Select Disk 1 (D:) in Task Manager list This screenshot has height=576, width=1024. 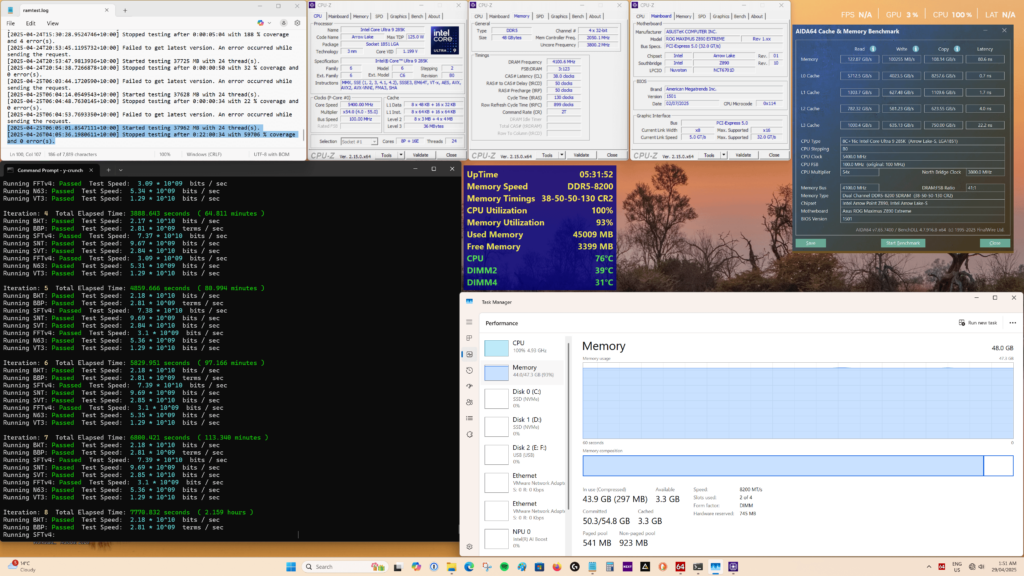click(x=524, y=426)
